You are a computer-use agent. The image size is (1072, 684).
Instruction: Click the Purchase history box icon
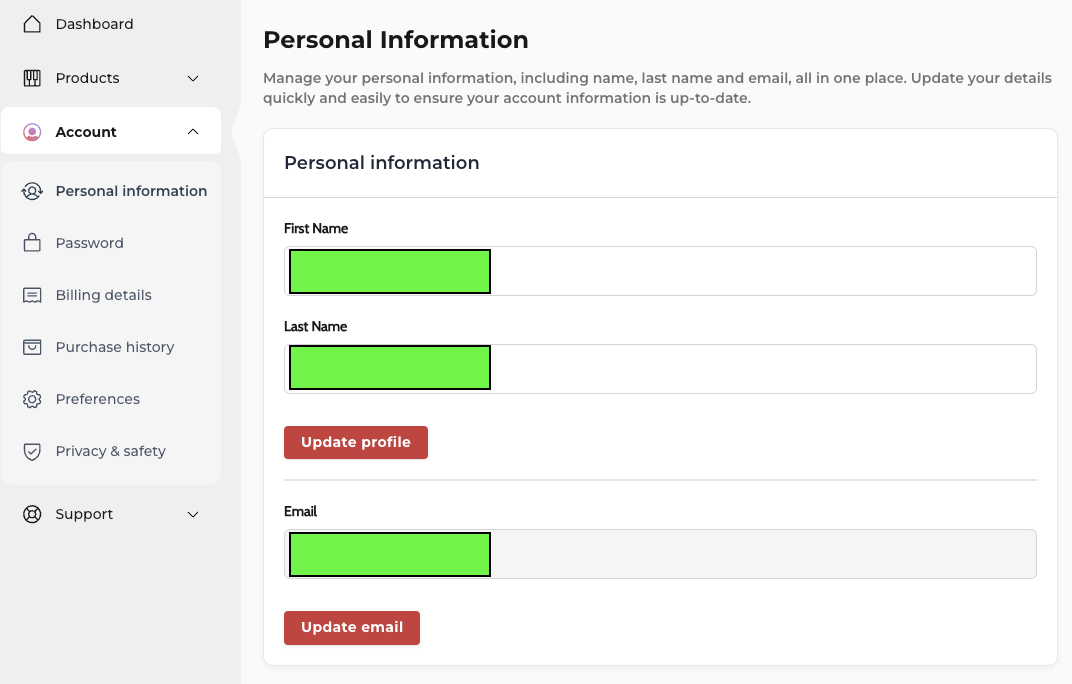(x=32, y=347)
